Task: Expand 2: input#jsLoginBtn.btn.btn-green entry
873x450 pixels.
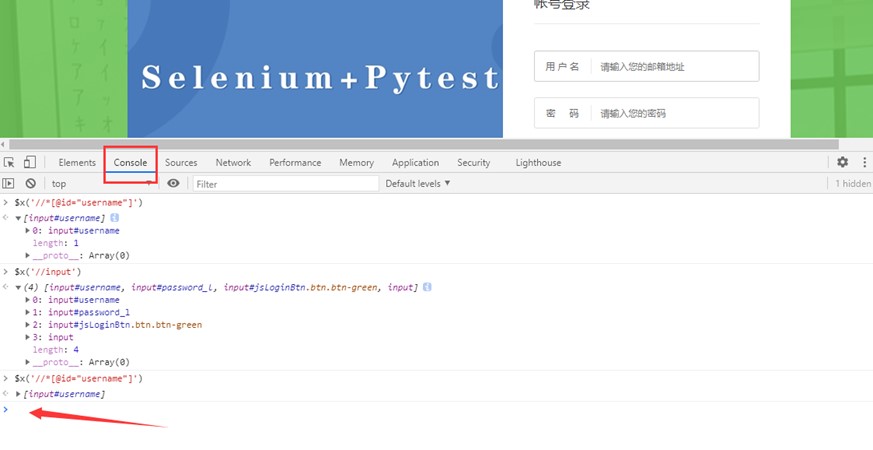Action: point(27,325)
